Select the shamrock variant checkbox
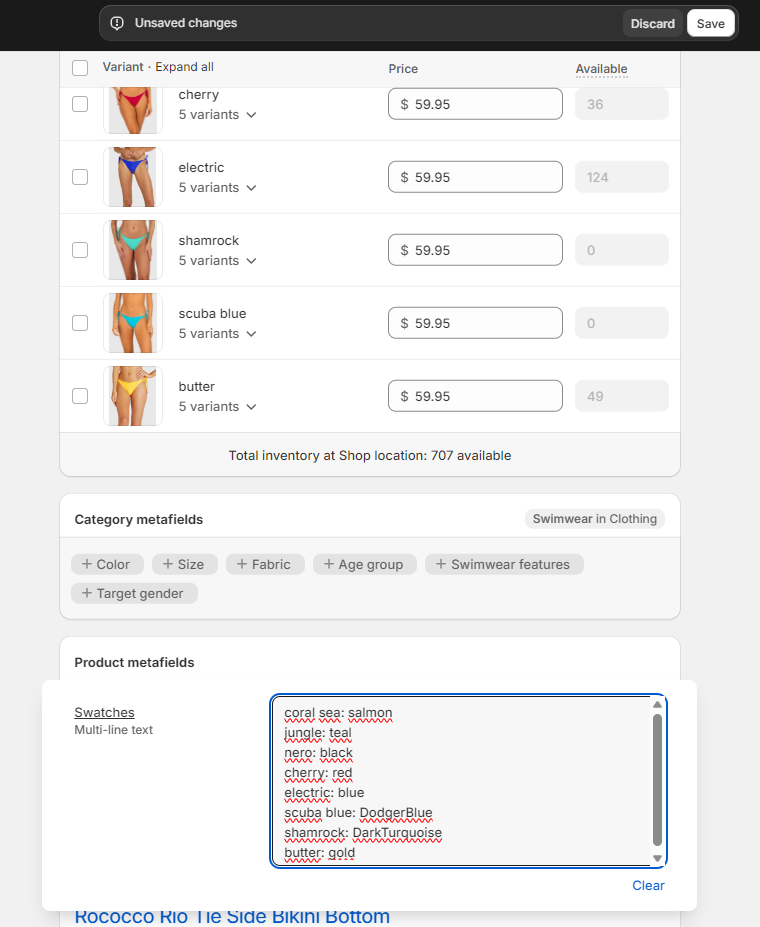 click(x=80, y=250)
